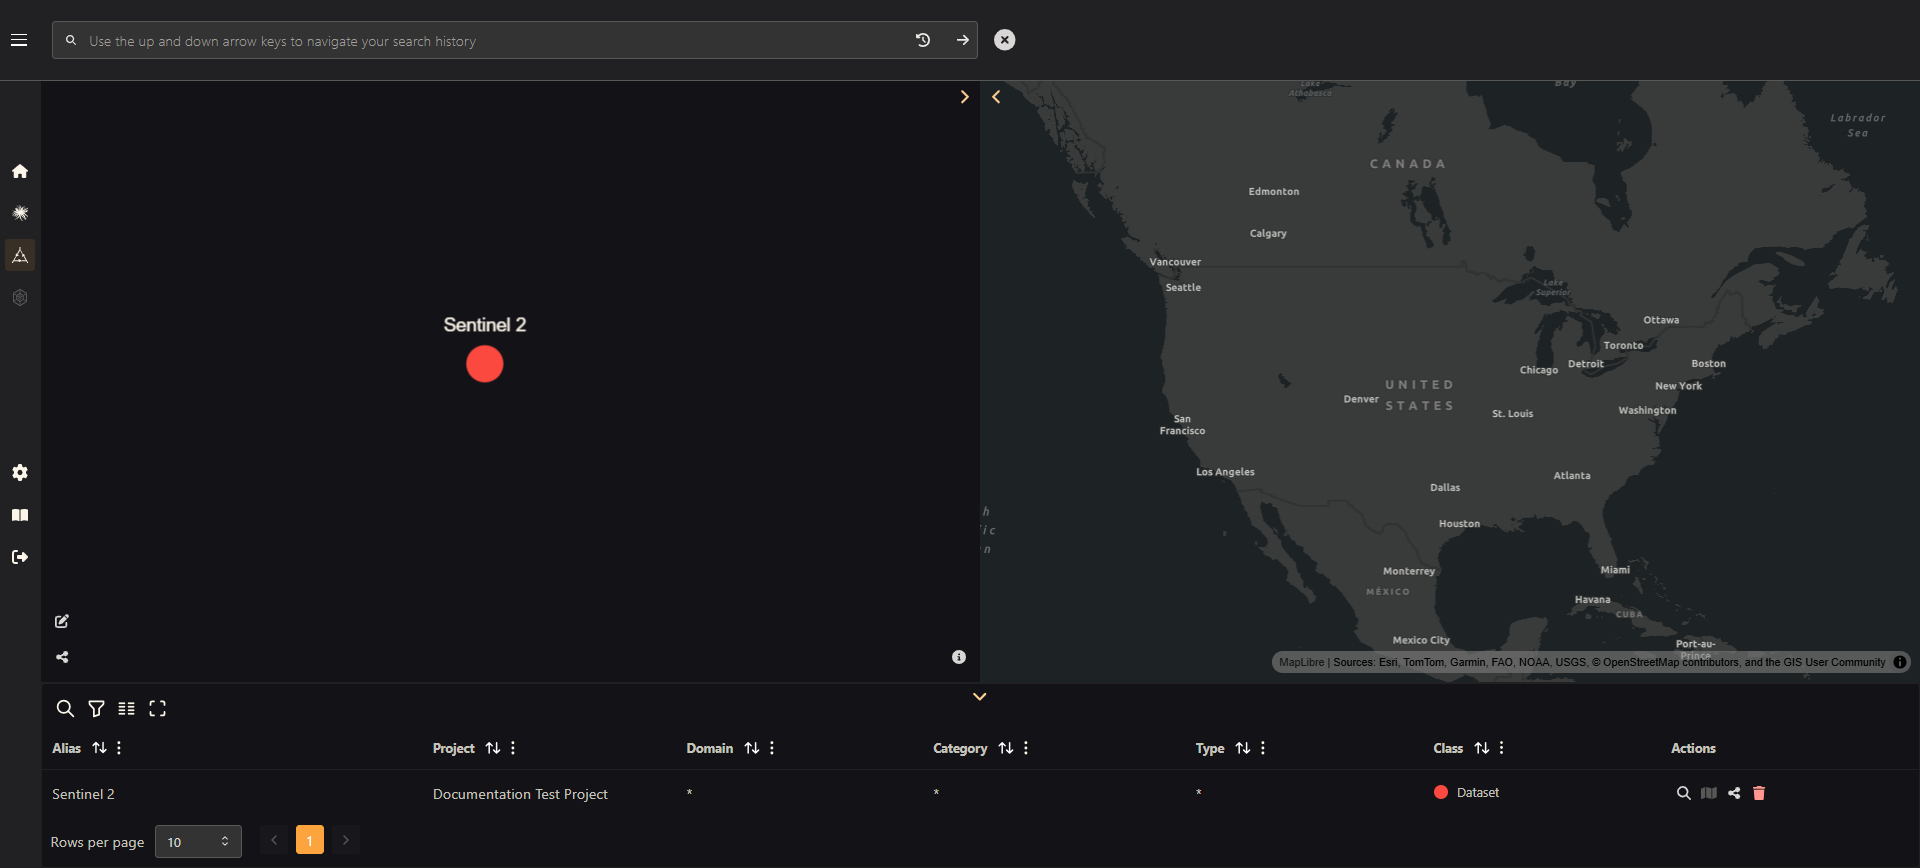This screenshot has width=1920, height=868.
Task: Sort by Category column
Action: click(x=1006, y=748)
